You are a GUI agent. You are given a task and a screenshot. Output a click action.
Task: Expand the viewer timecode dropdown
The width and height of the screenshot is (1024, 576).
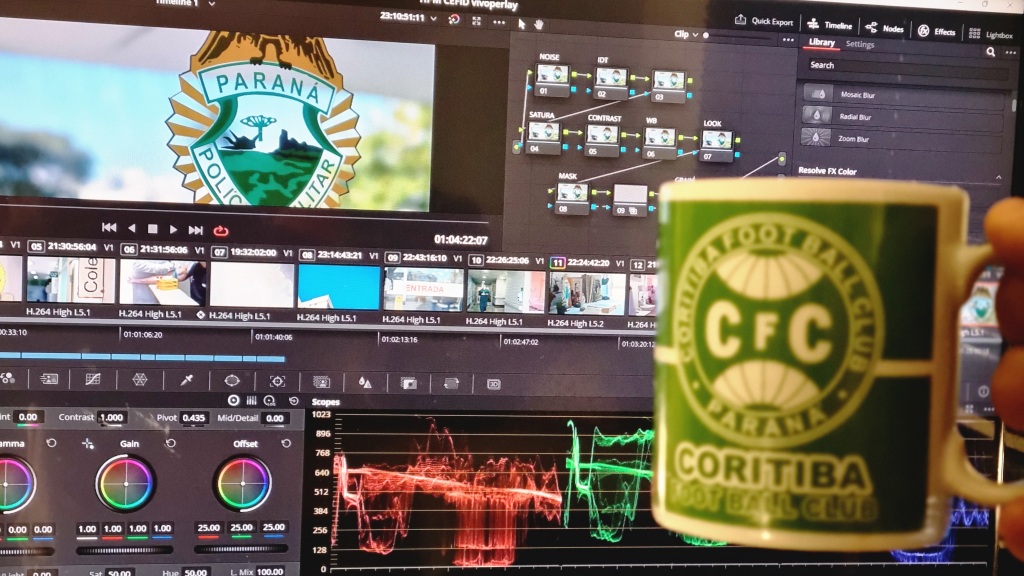click(x=432, y=18)
